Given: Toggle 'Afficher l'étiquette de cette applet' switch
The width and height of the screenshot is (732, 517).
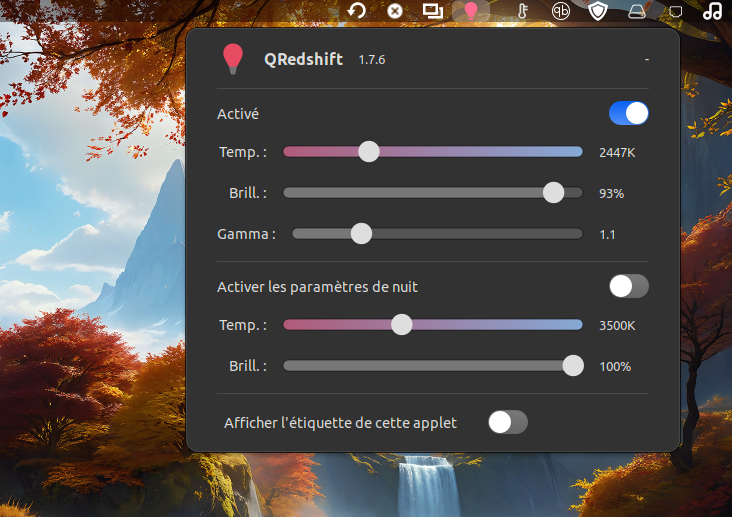Looking at the screenshot, I should (507, 422).
